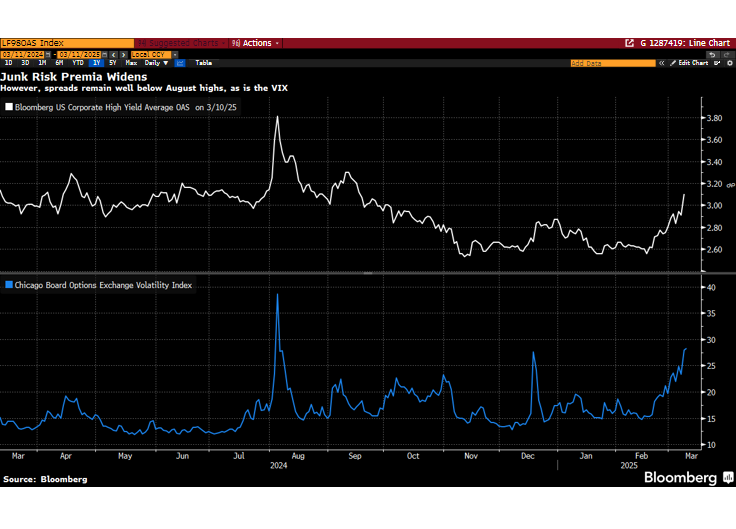Screen dimensions: 736x529
Task: Select the YTD time range
Action: click(77, 63)
